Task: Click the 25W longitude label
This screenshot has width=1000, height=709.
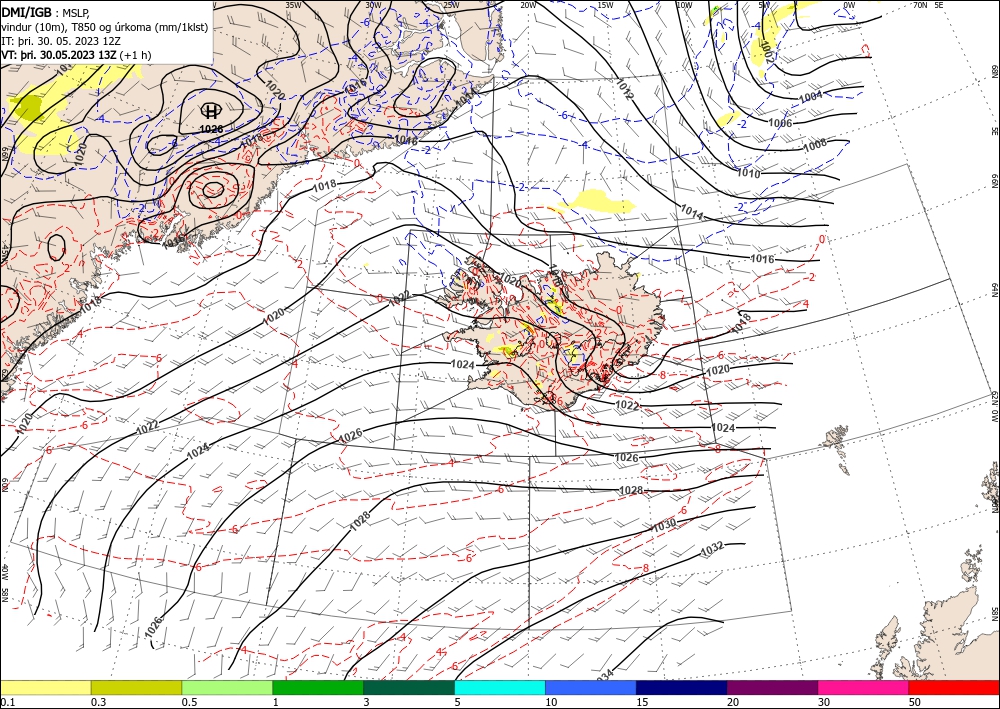Action: (x=451, y=5)
